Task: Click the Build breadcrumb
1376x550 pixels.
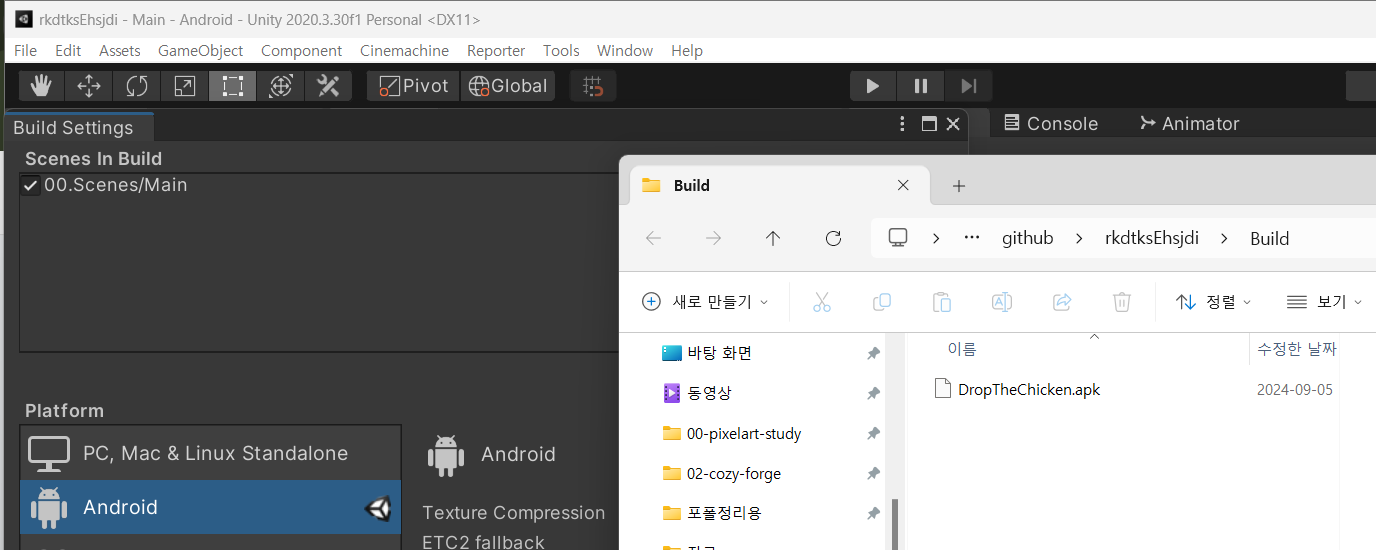Action: (x=1270, y=238)
